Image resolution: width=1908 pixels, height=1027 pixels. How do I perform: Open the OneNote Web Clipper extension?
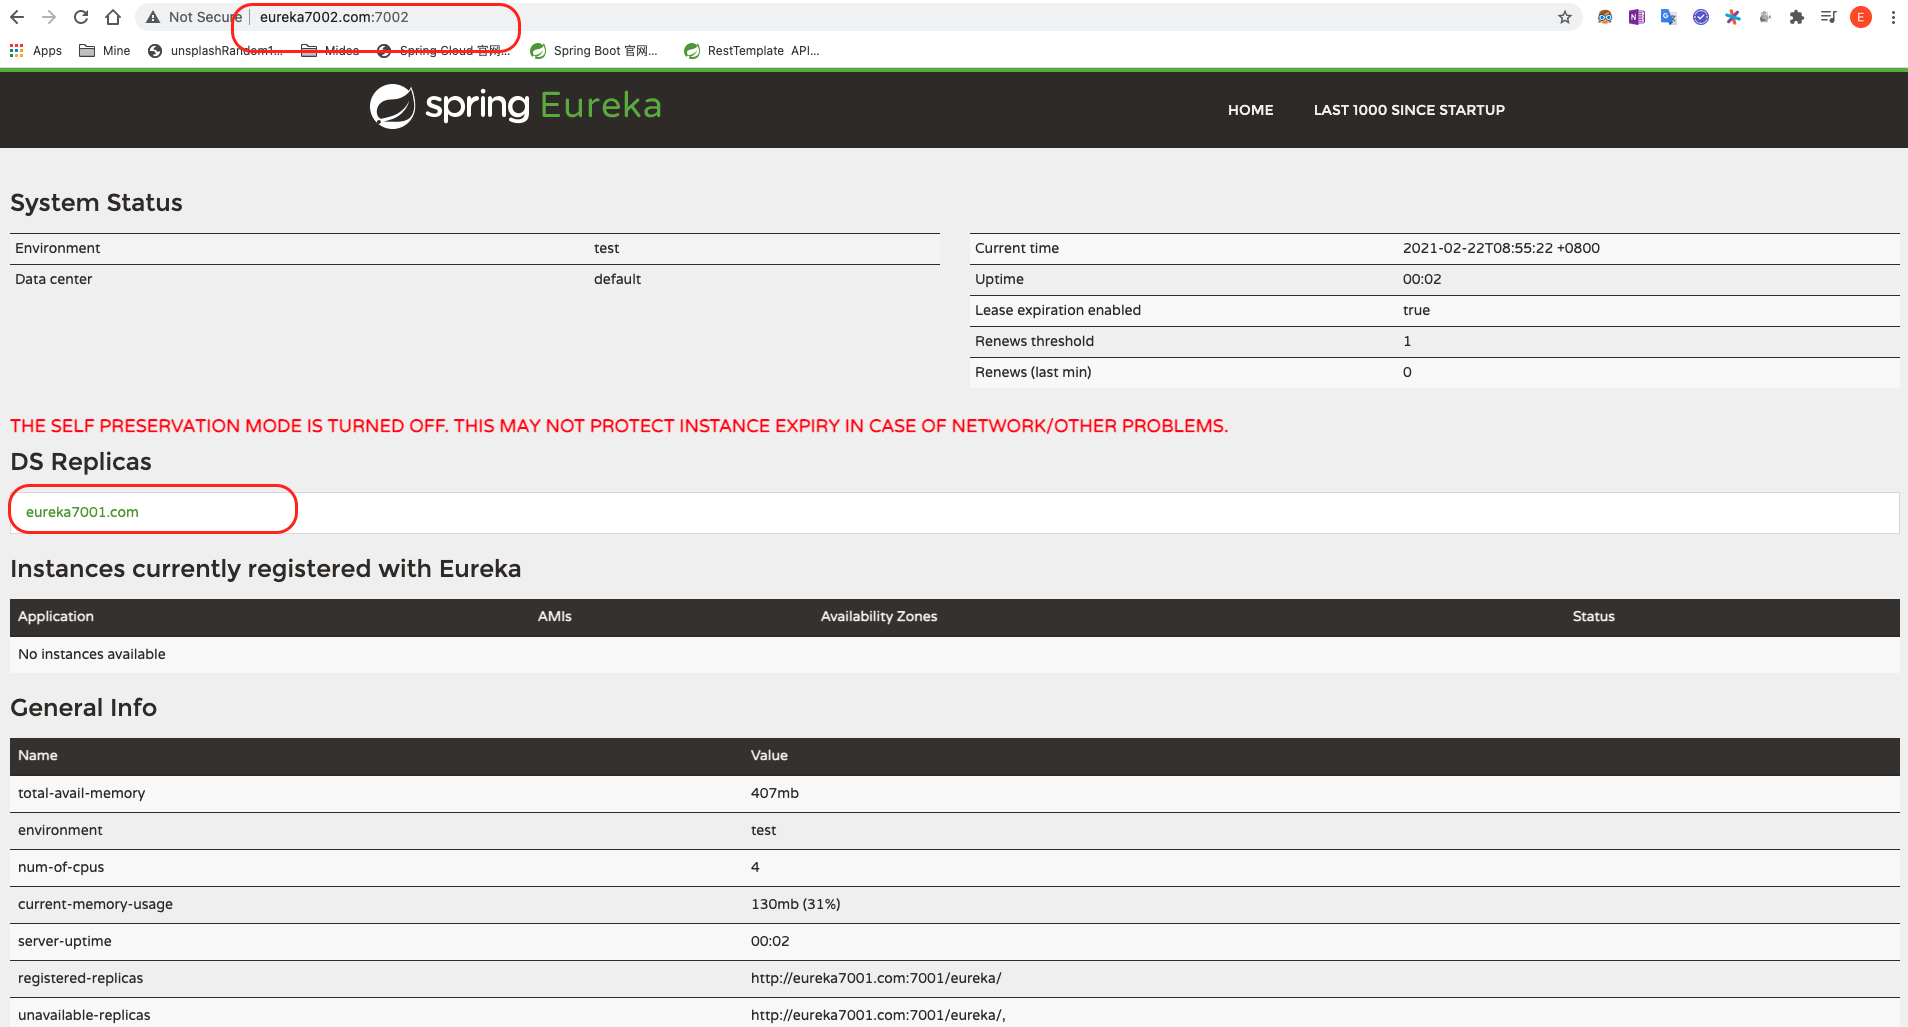point(1637,17)
